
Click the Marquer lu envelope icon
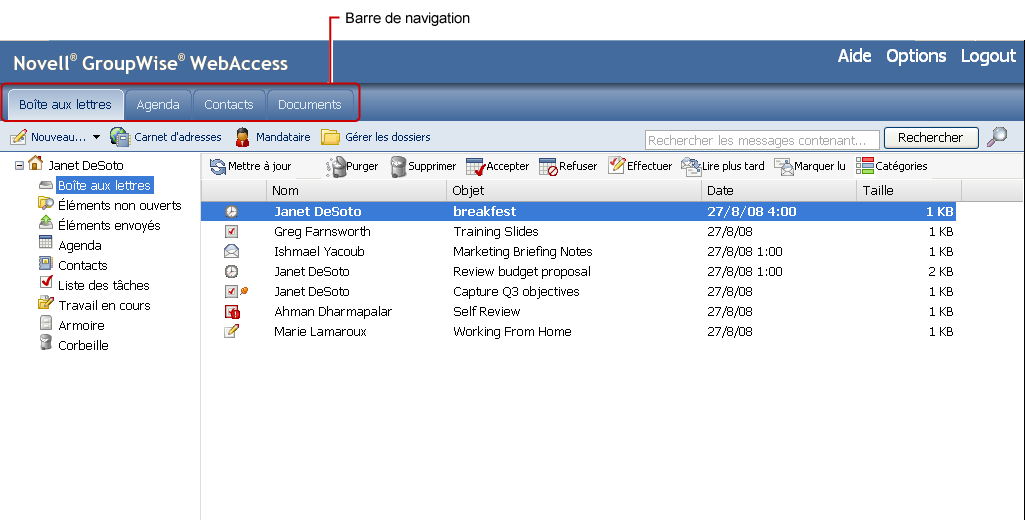(x=784, y=166)
